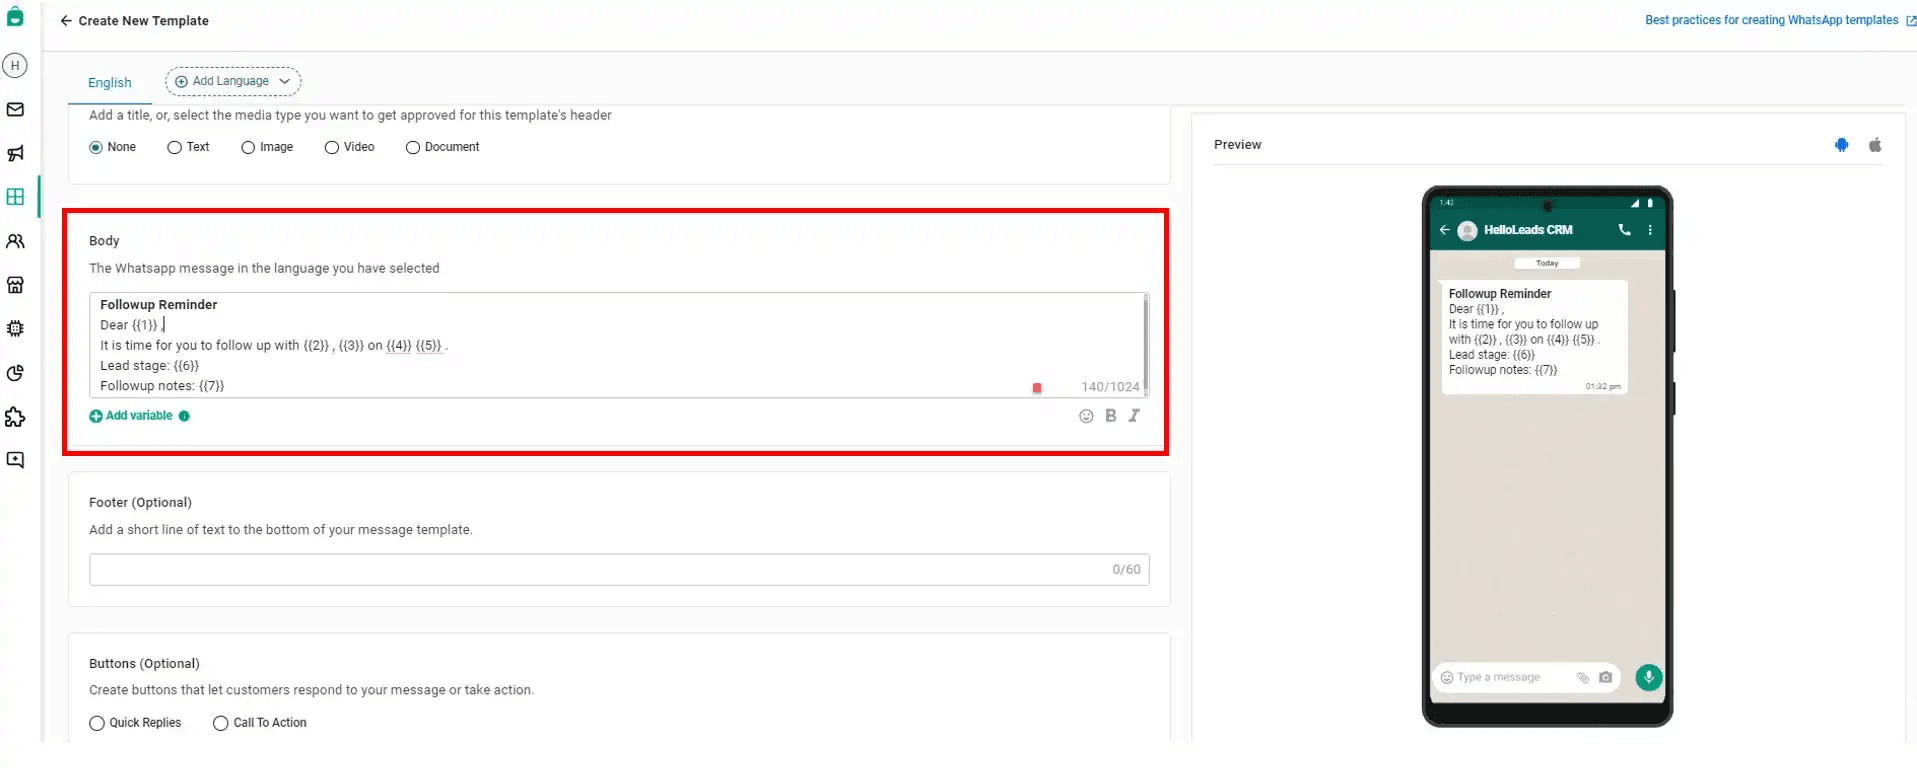Click the emoji icon in preview message bar
Image resolution: width=1917 pixels, height=768 pixels.
tap(1446, 677)
